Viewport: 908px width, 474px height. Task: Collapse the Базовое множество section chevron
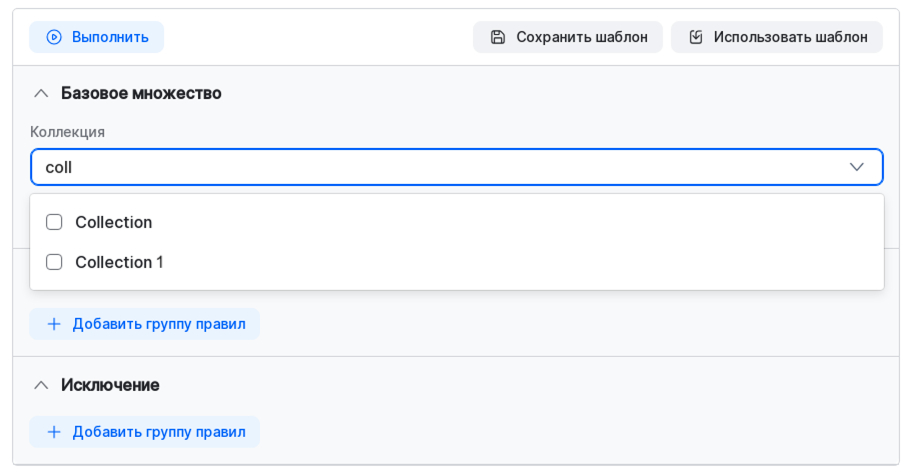[x=41, y=93]
